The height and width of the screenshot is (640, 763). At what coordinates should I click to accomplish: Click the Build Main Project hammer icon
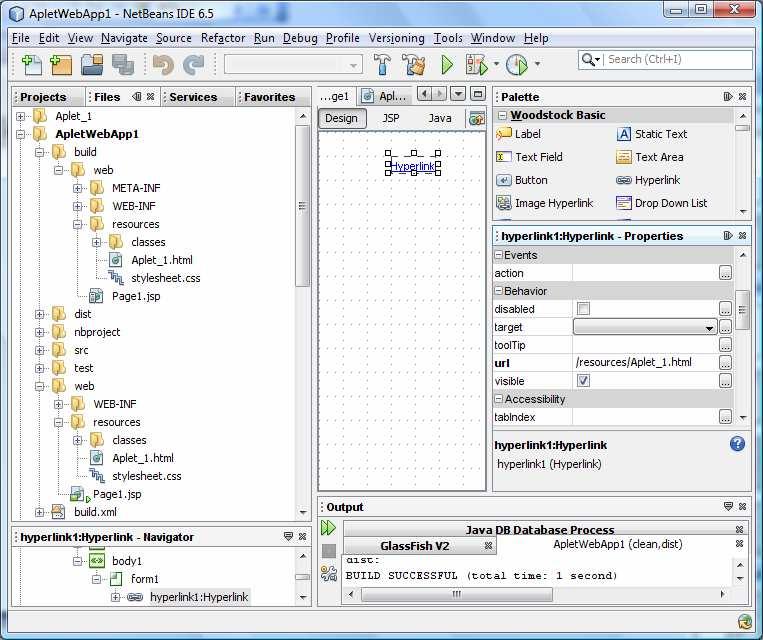[x=382, y=64]
